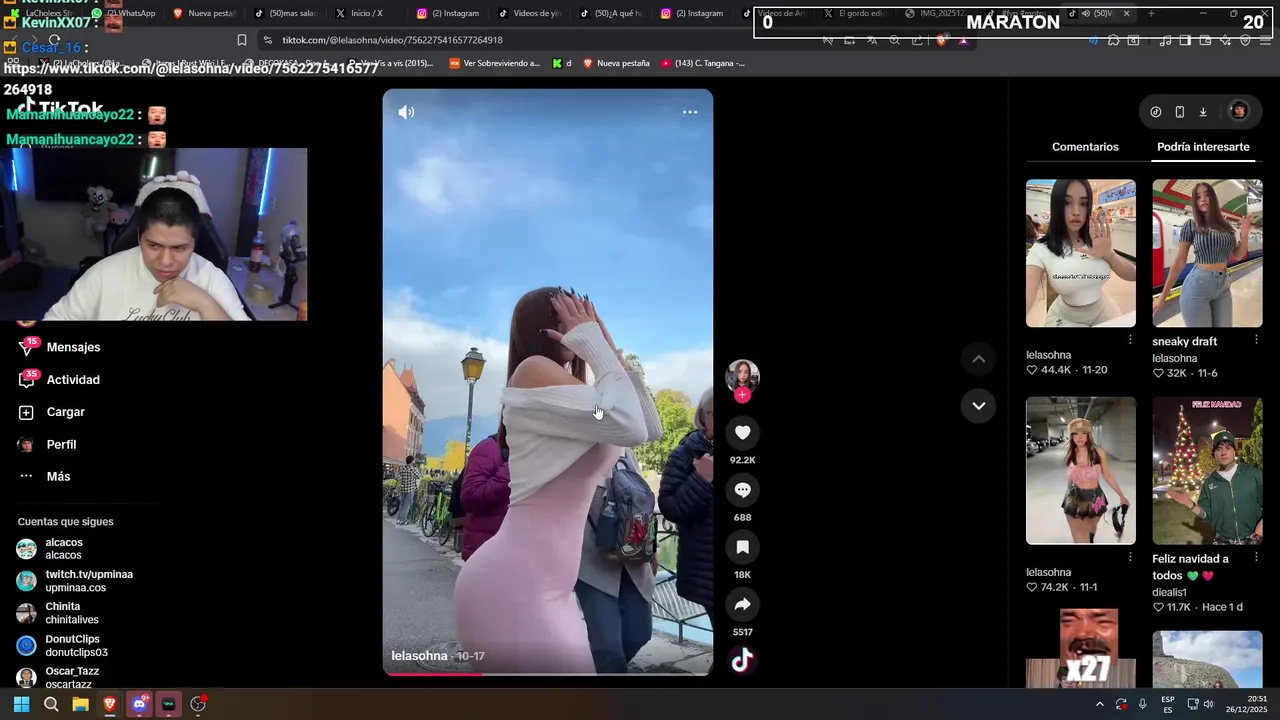Image resolution: width=1280 pixels, height=720 pixels.
Task: Open Mensajes in the TikTok sidebar
Action: click(60, 347)
